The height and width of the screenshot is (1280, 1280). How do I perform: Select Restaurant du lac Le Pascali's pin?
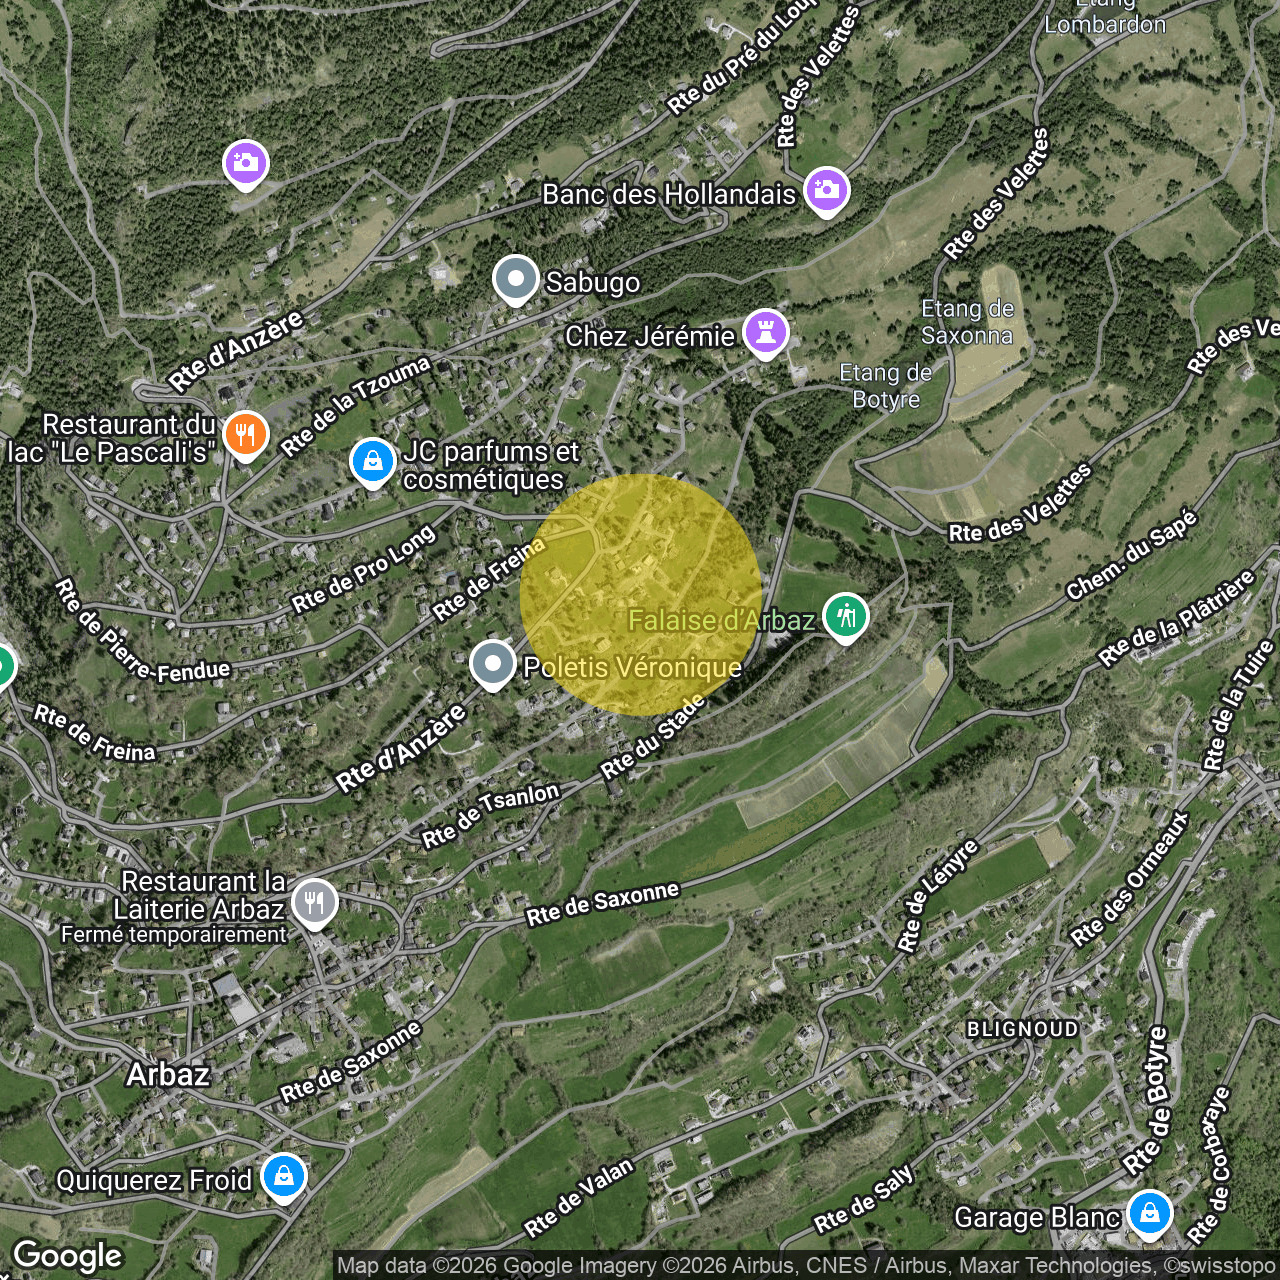click(x=245, y=434)
